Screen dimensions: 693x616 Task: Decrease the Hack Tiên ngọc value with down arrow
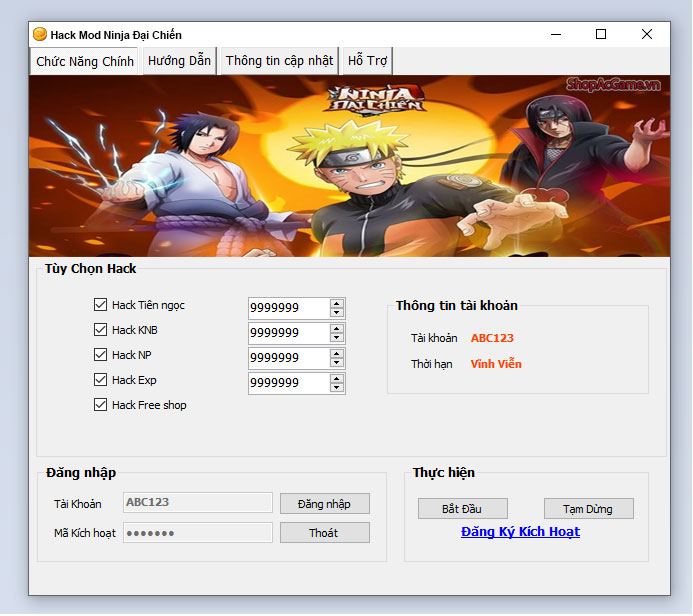tap(337, 312)
